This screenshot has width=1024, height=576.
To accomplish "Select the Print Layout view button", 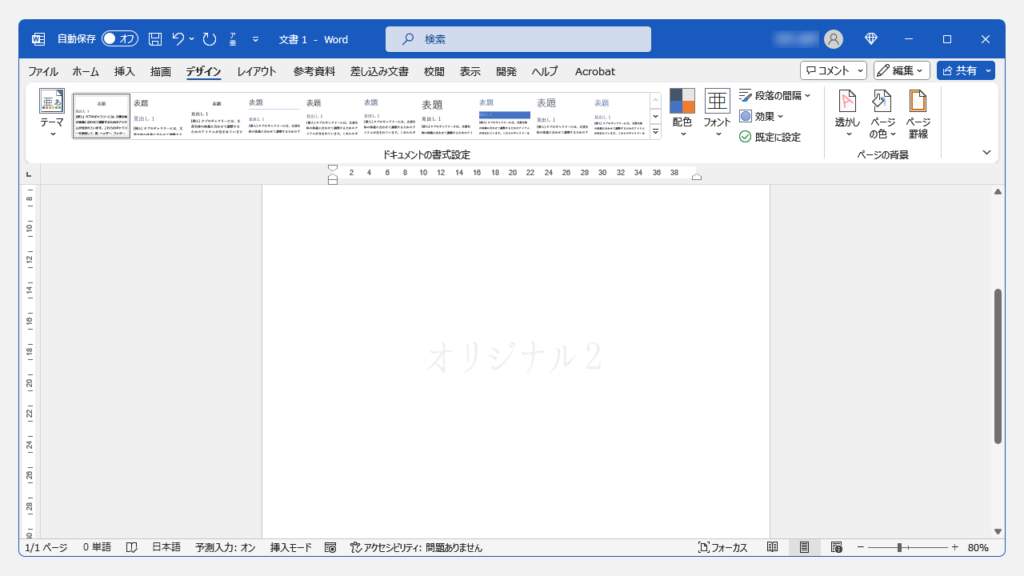I will tap(804, 548).
